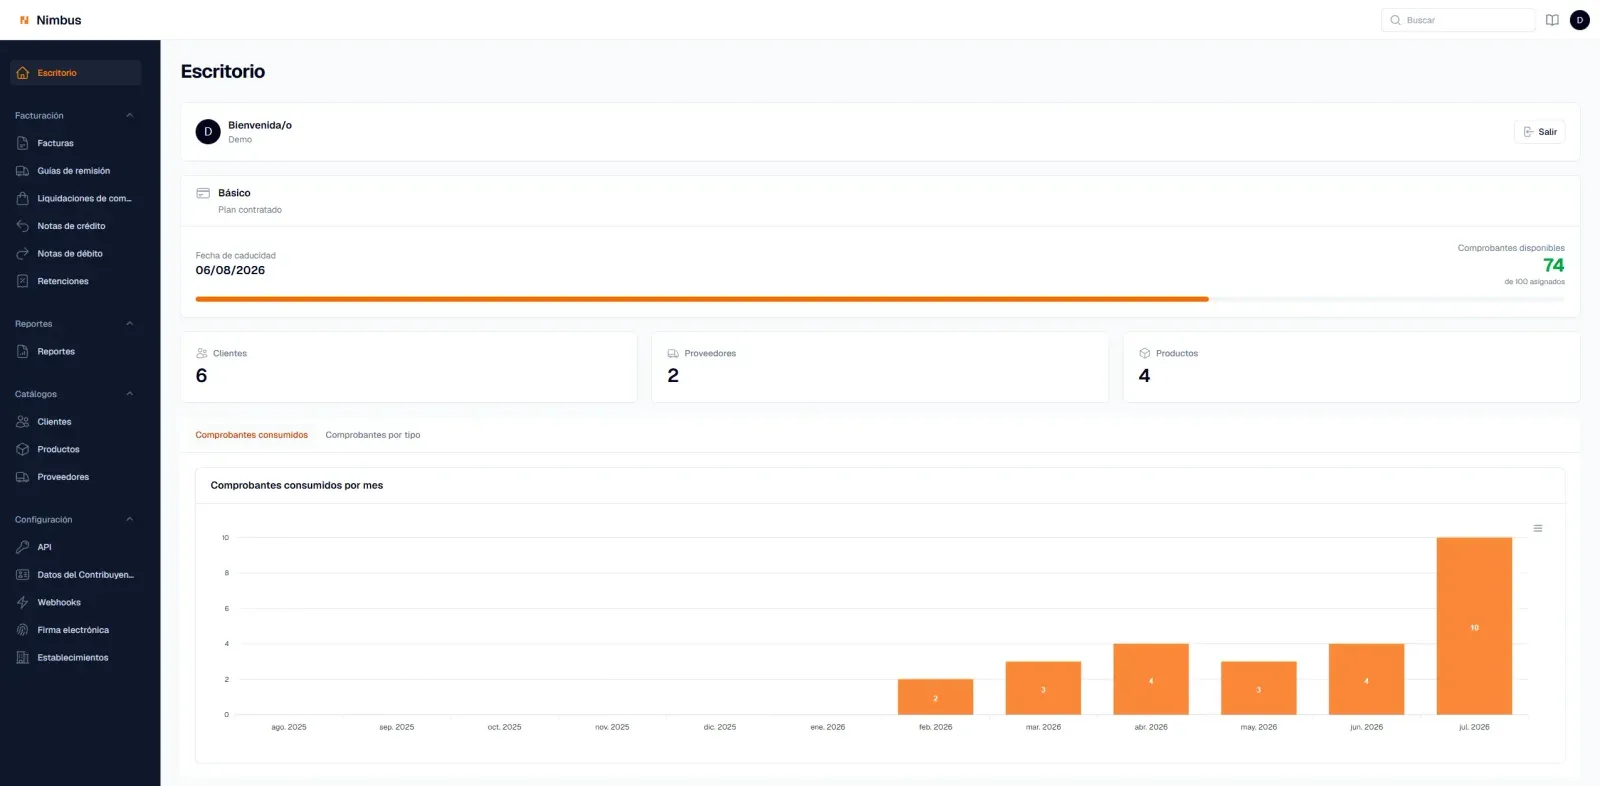This screenshot has height=786, width=1600.
Task: Go to Escritorio in sidebar
Action: (x=75, y=73)
